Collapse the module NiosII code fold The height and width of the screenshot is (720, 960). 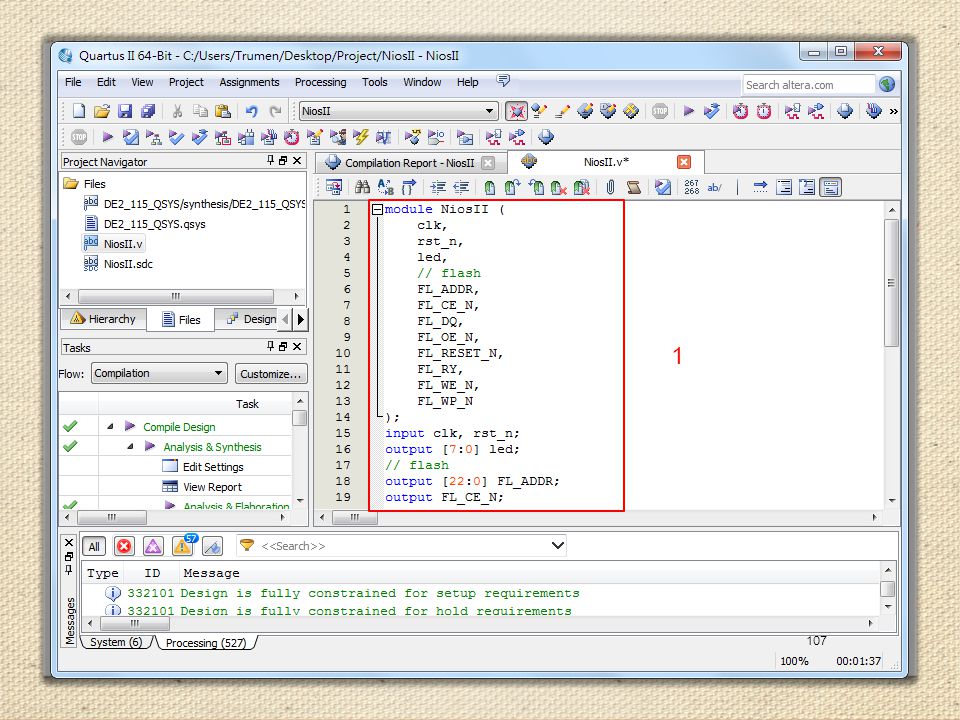tap(378, 209)
